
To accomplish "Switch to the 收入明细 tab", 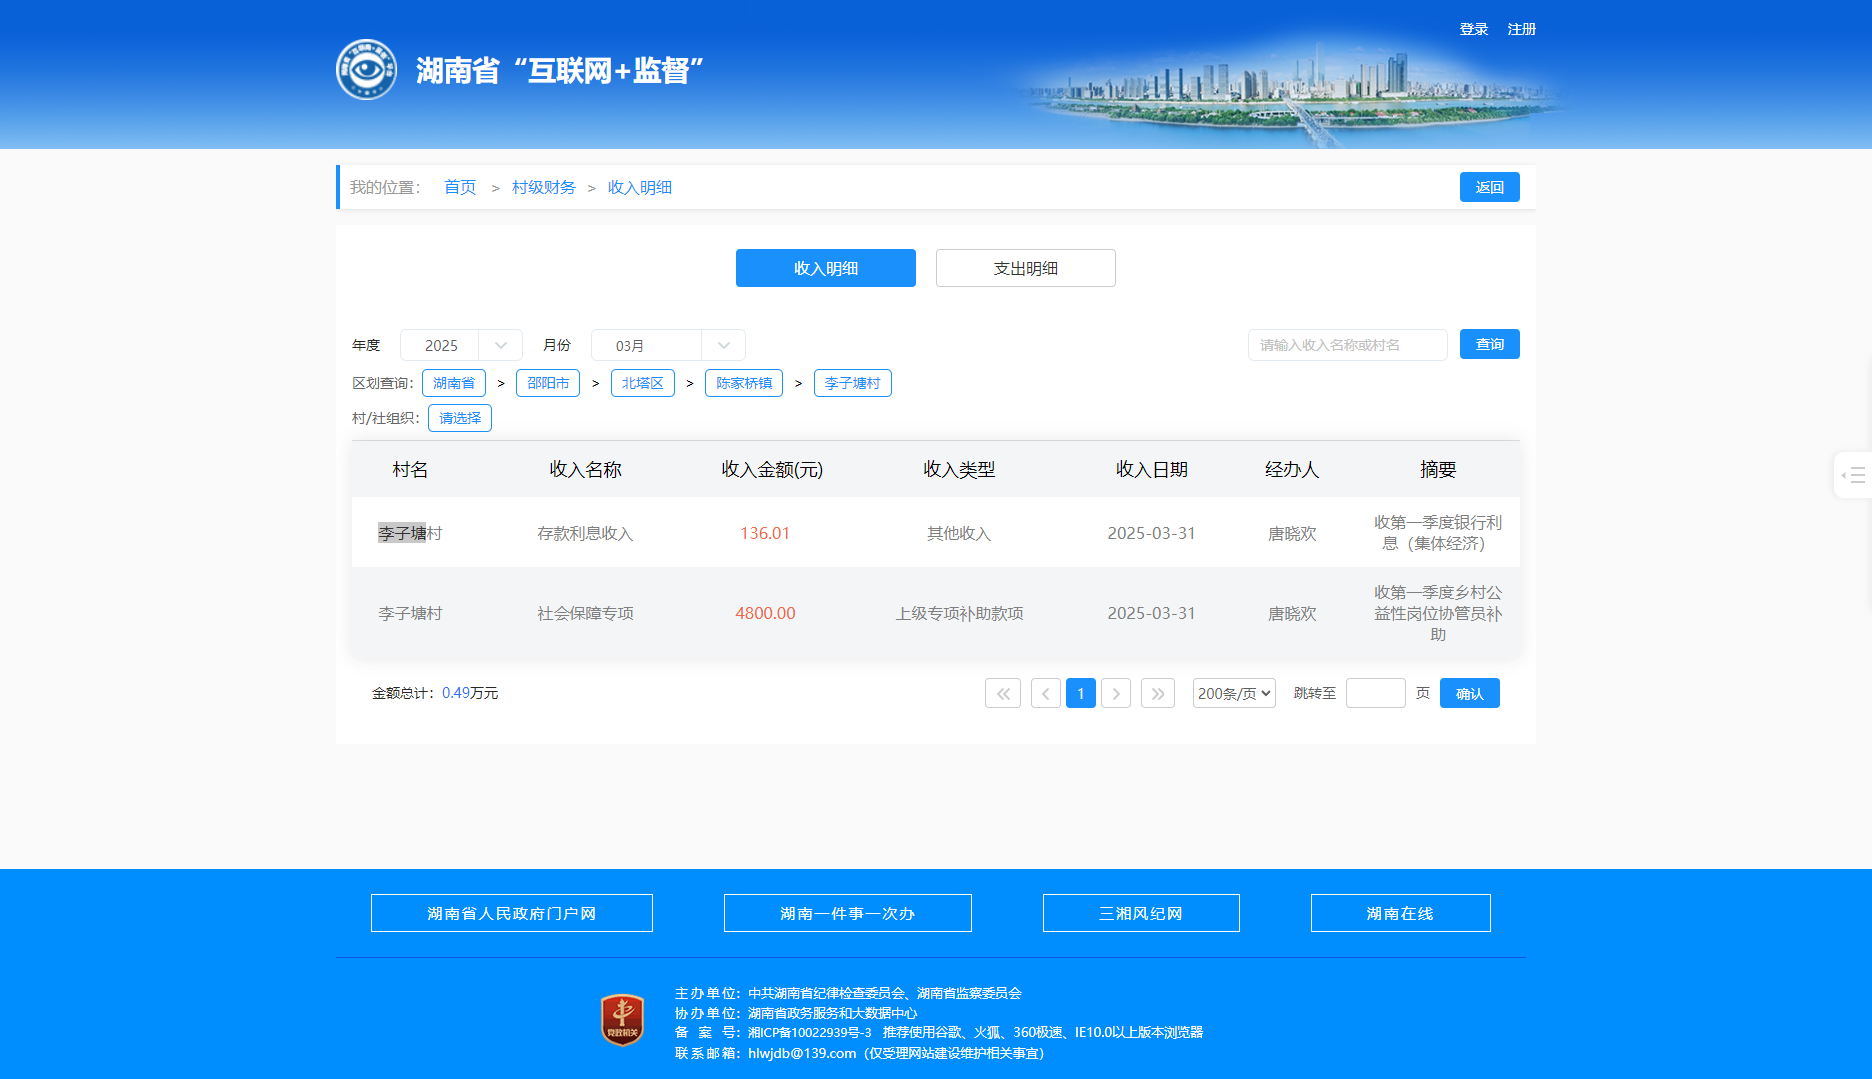I will [x=826, y=268].
